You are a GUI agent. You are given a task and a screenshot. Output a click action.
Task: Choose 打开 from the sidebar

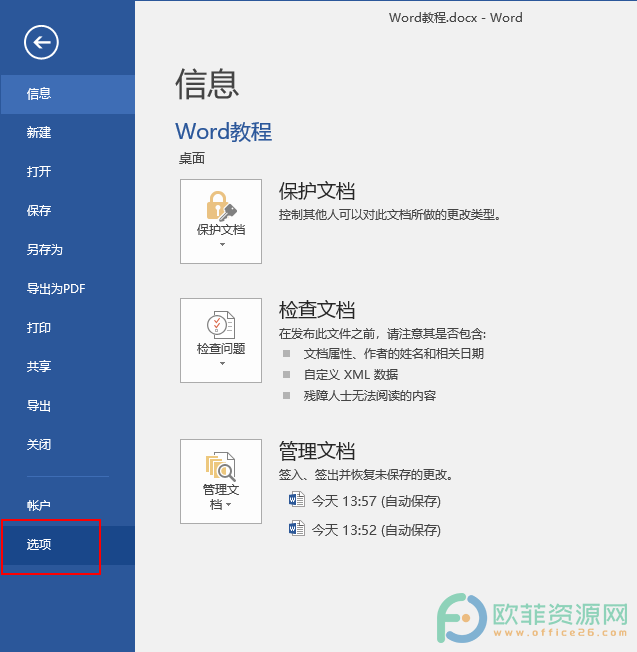point(67,171)
